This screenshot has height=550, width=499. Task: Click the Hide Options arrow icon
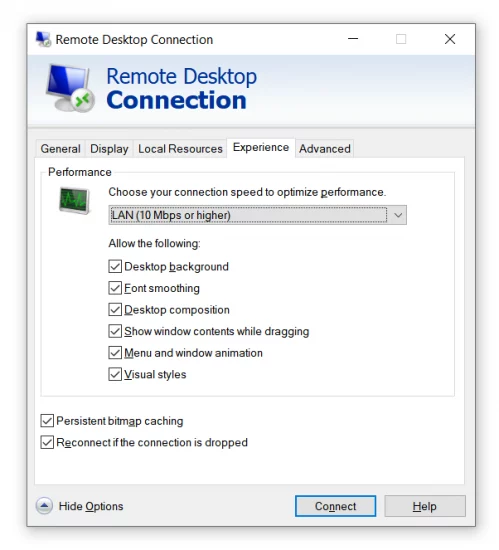tap(44, 506)
